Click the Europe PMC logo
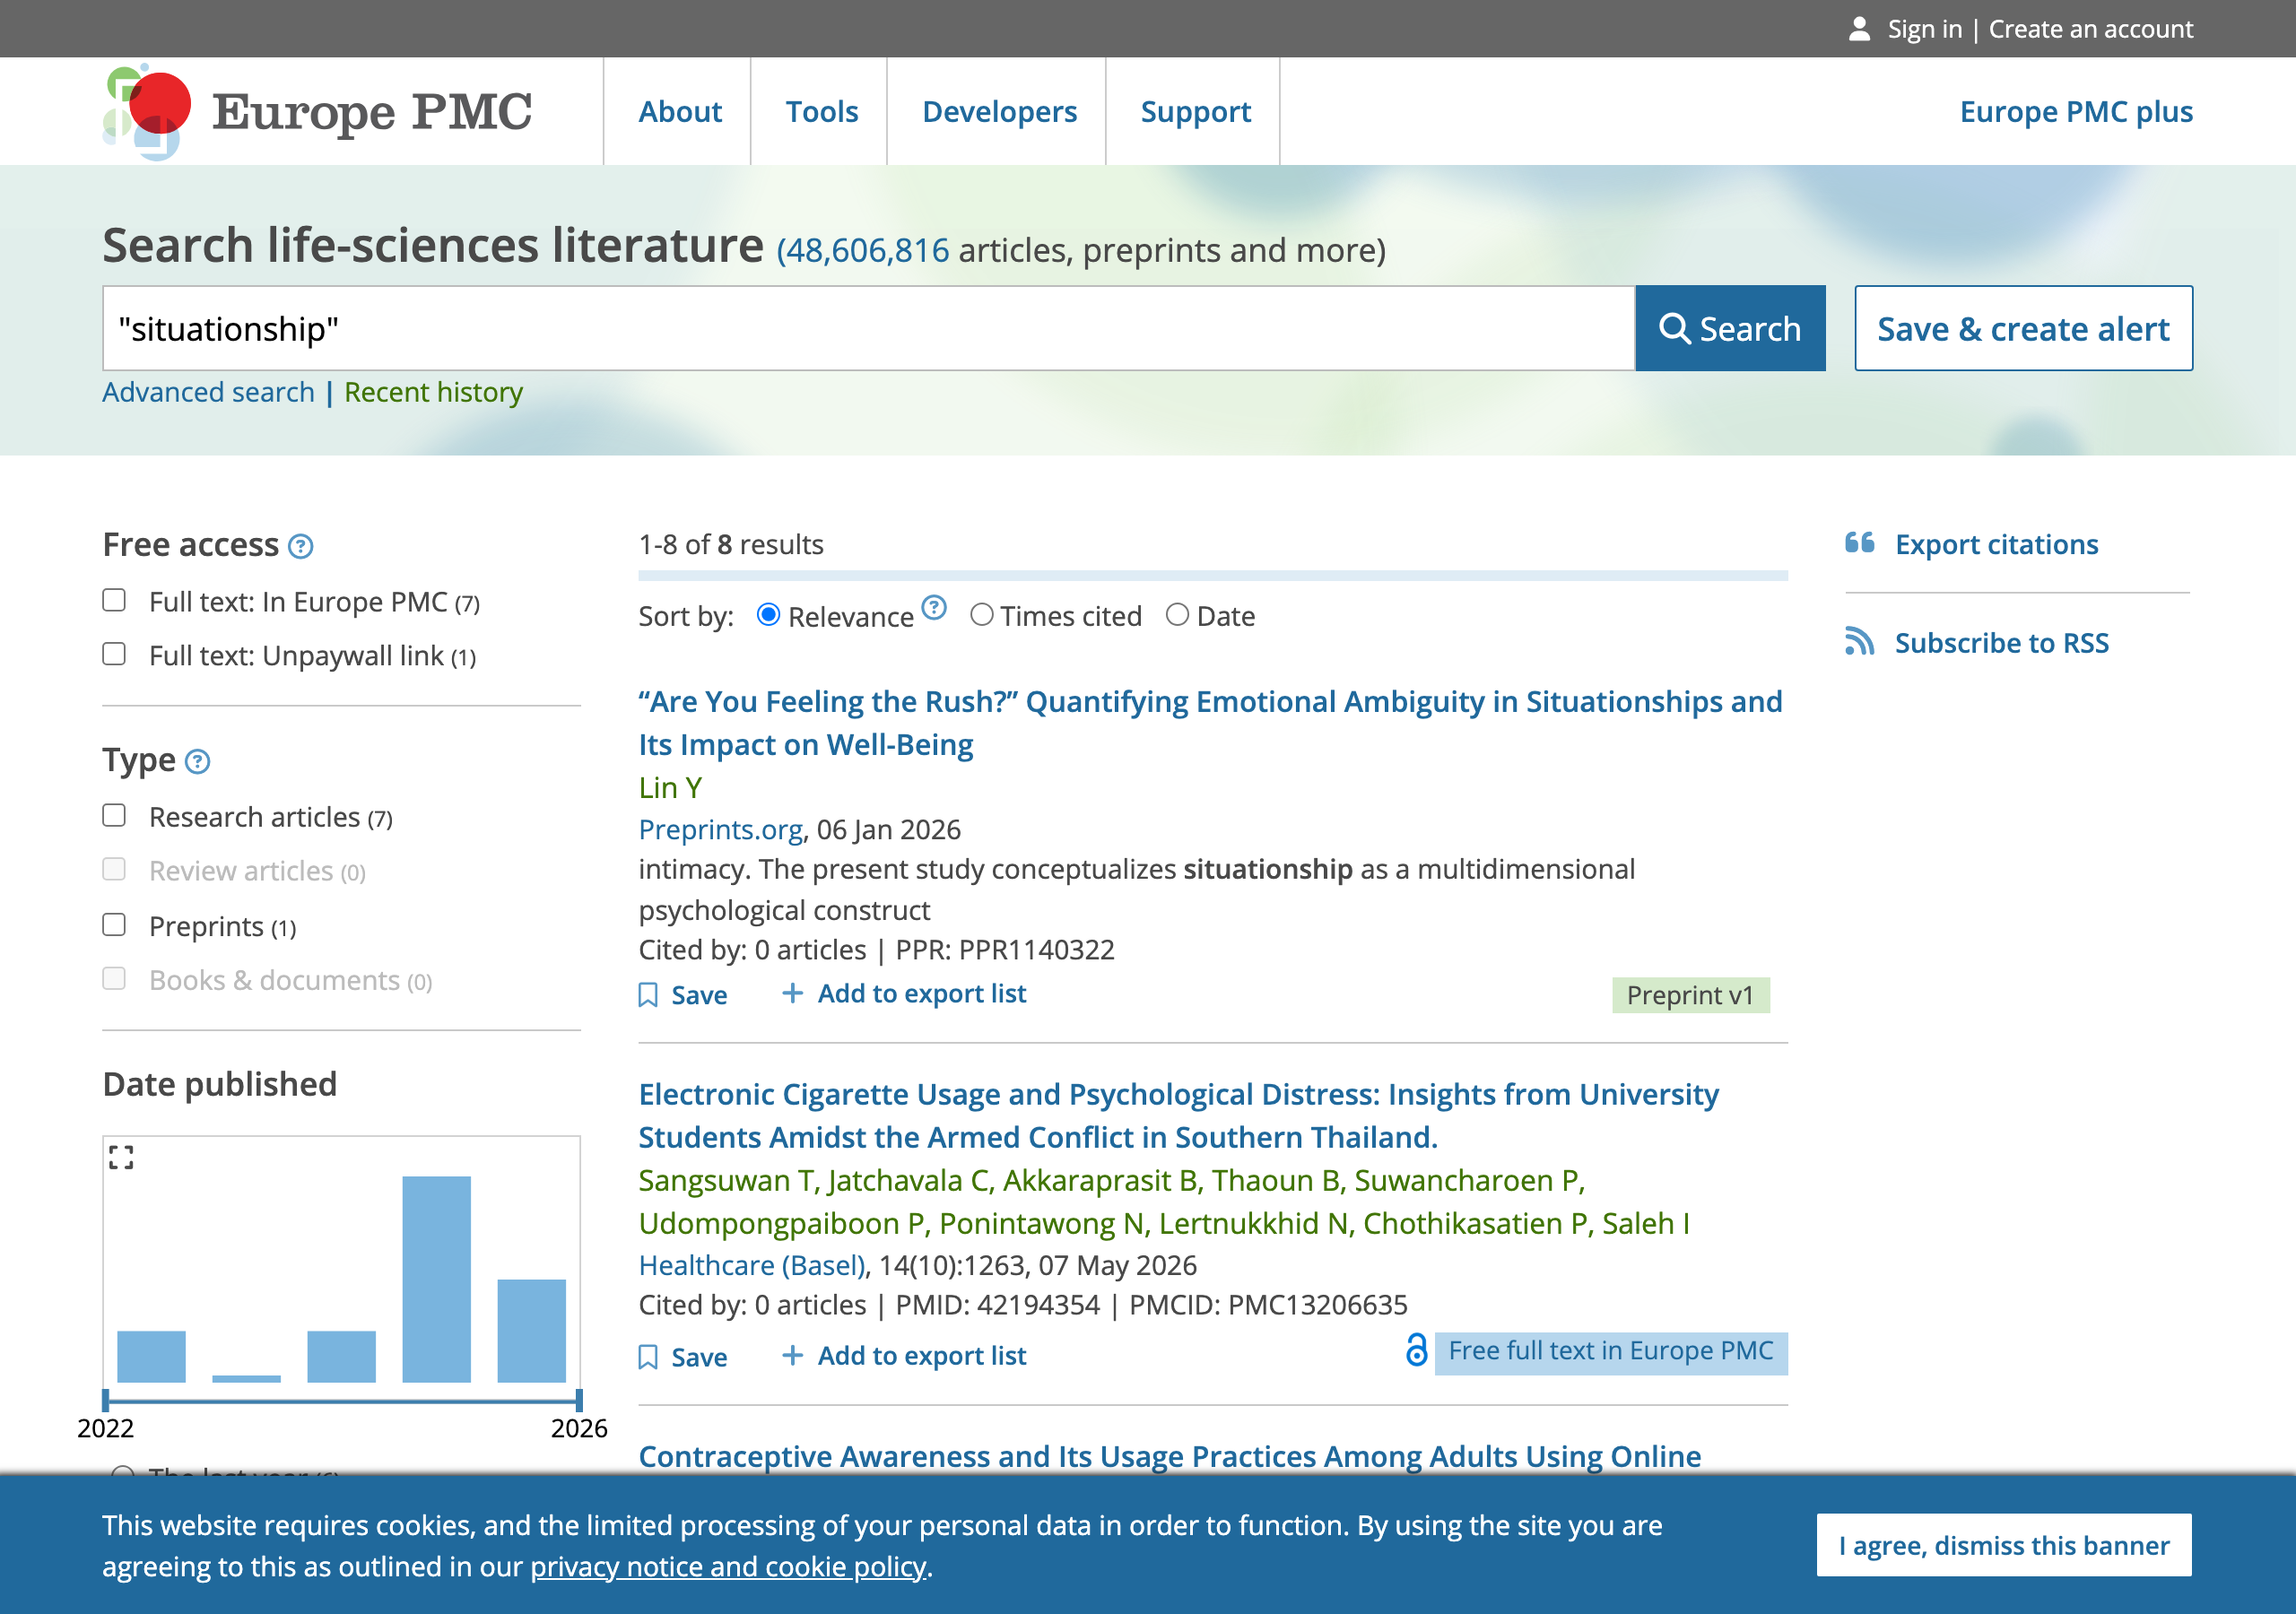 (x=317, y=111)
